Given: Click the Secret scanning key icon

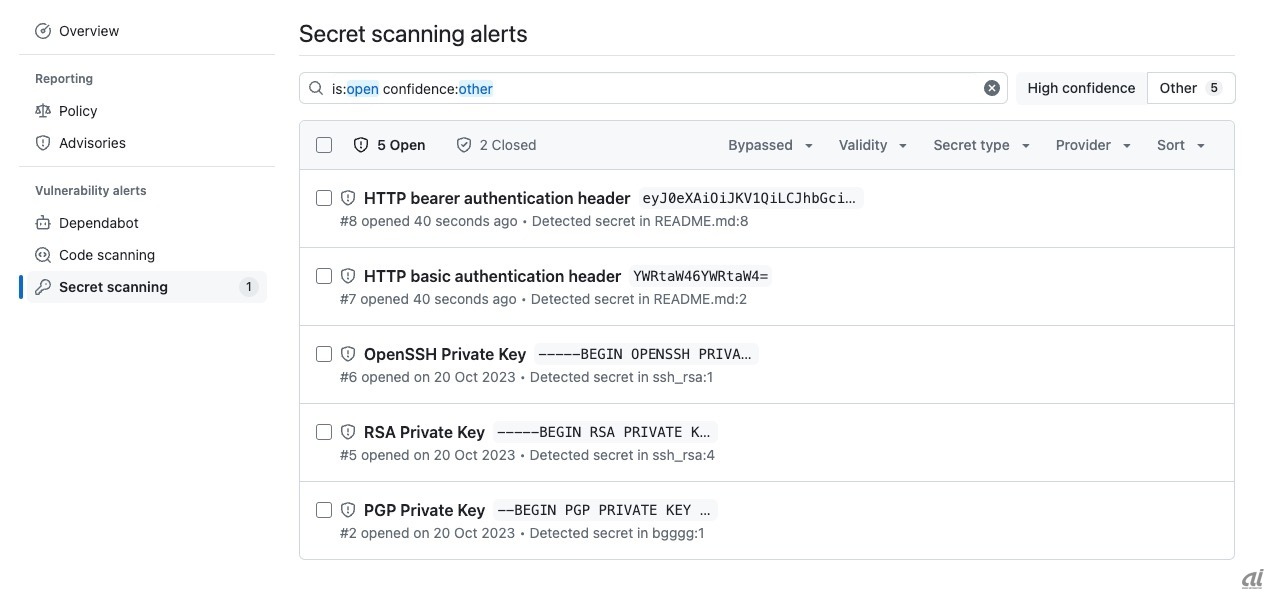Looking at the screenshot, I should click(43, 287).
